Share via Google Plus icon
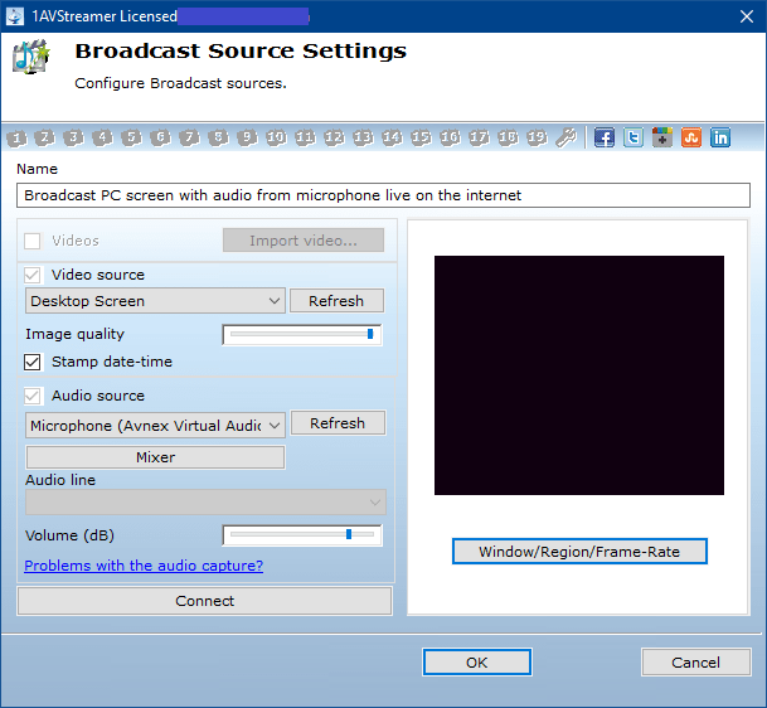 coord(662,137)
